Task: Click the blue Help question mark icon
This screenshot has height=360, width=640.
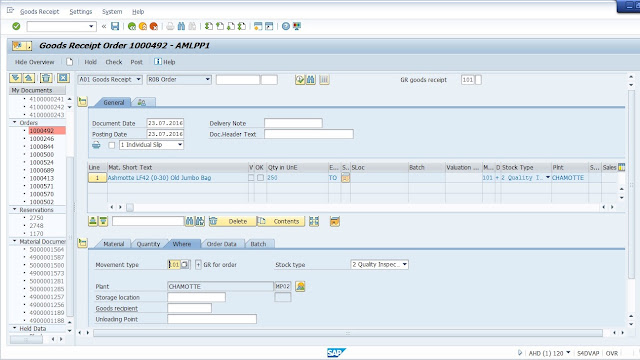Action: 286,26
